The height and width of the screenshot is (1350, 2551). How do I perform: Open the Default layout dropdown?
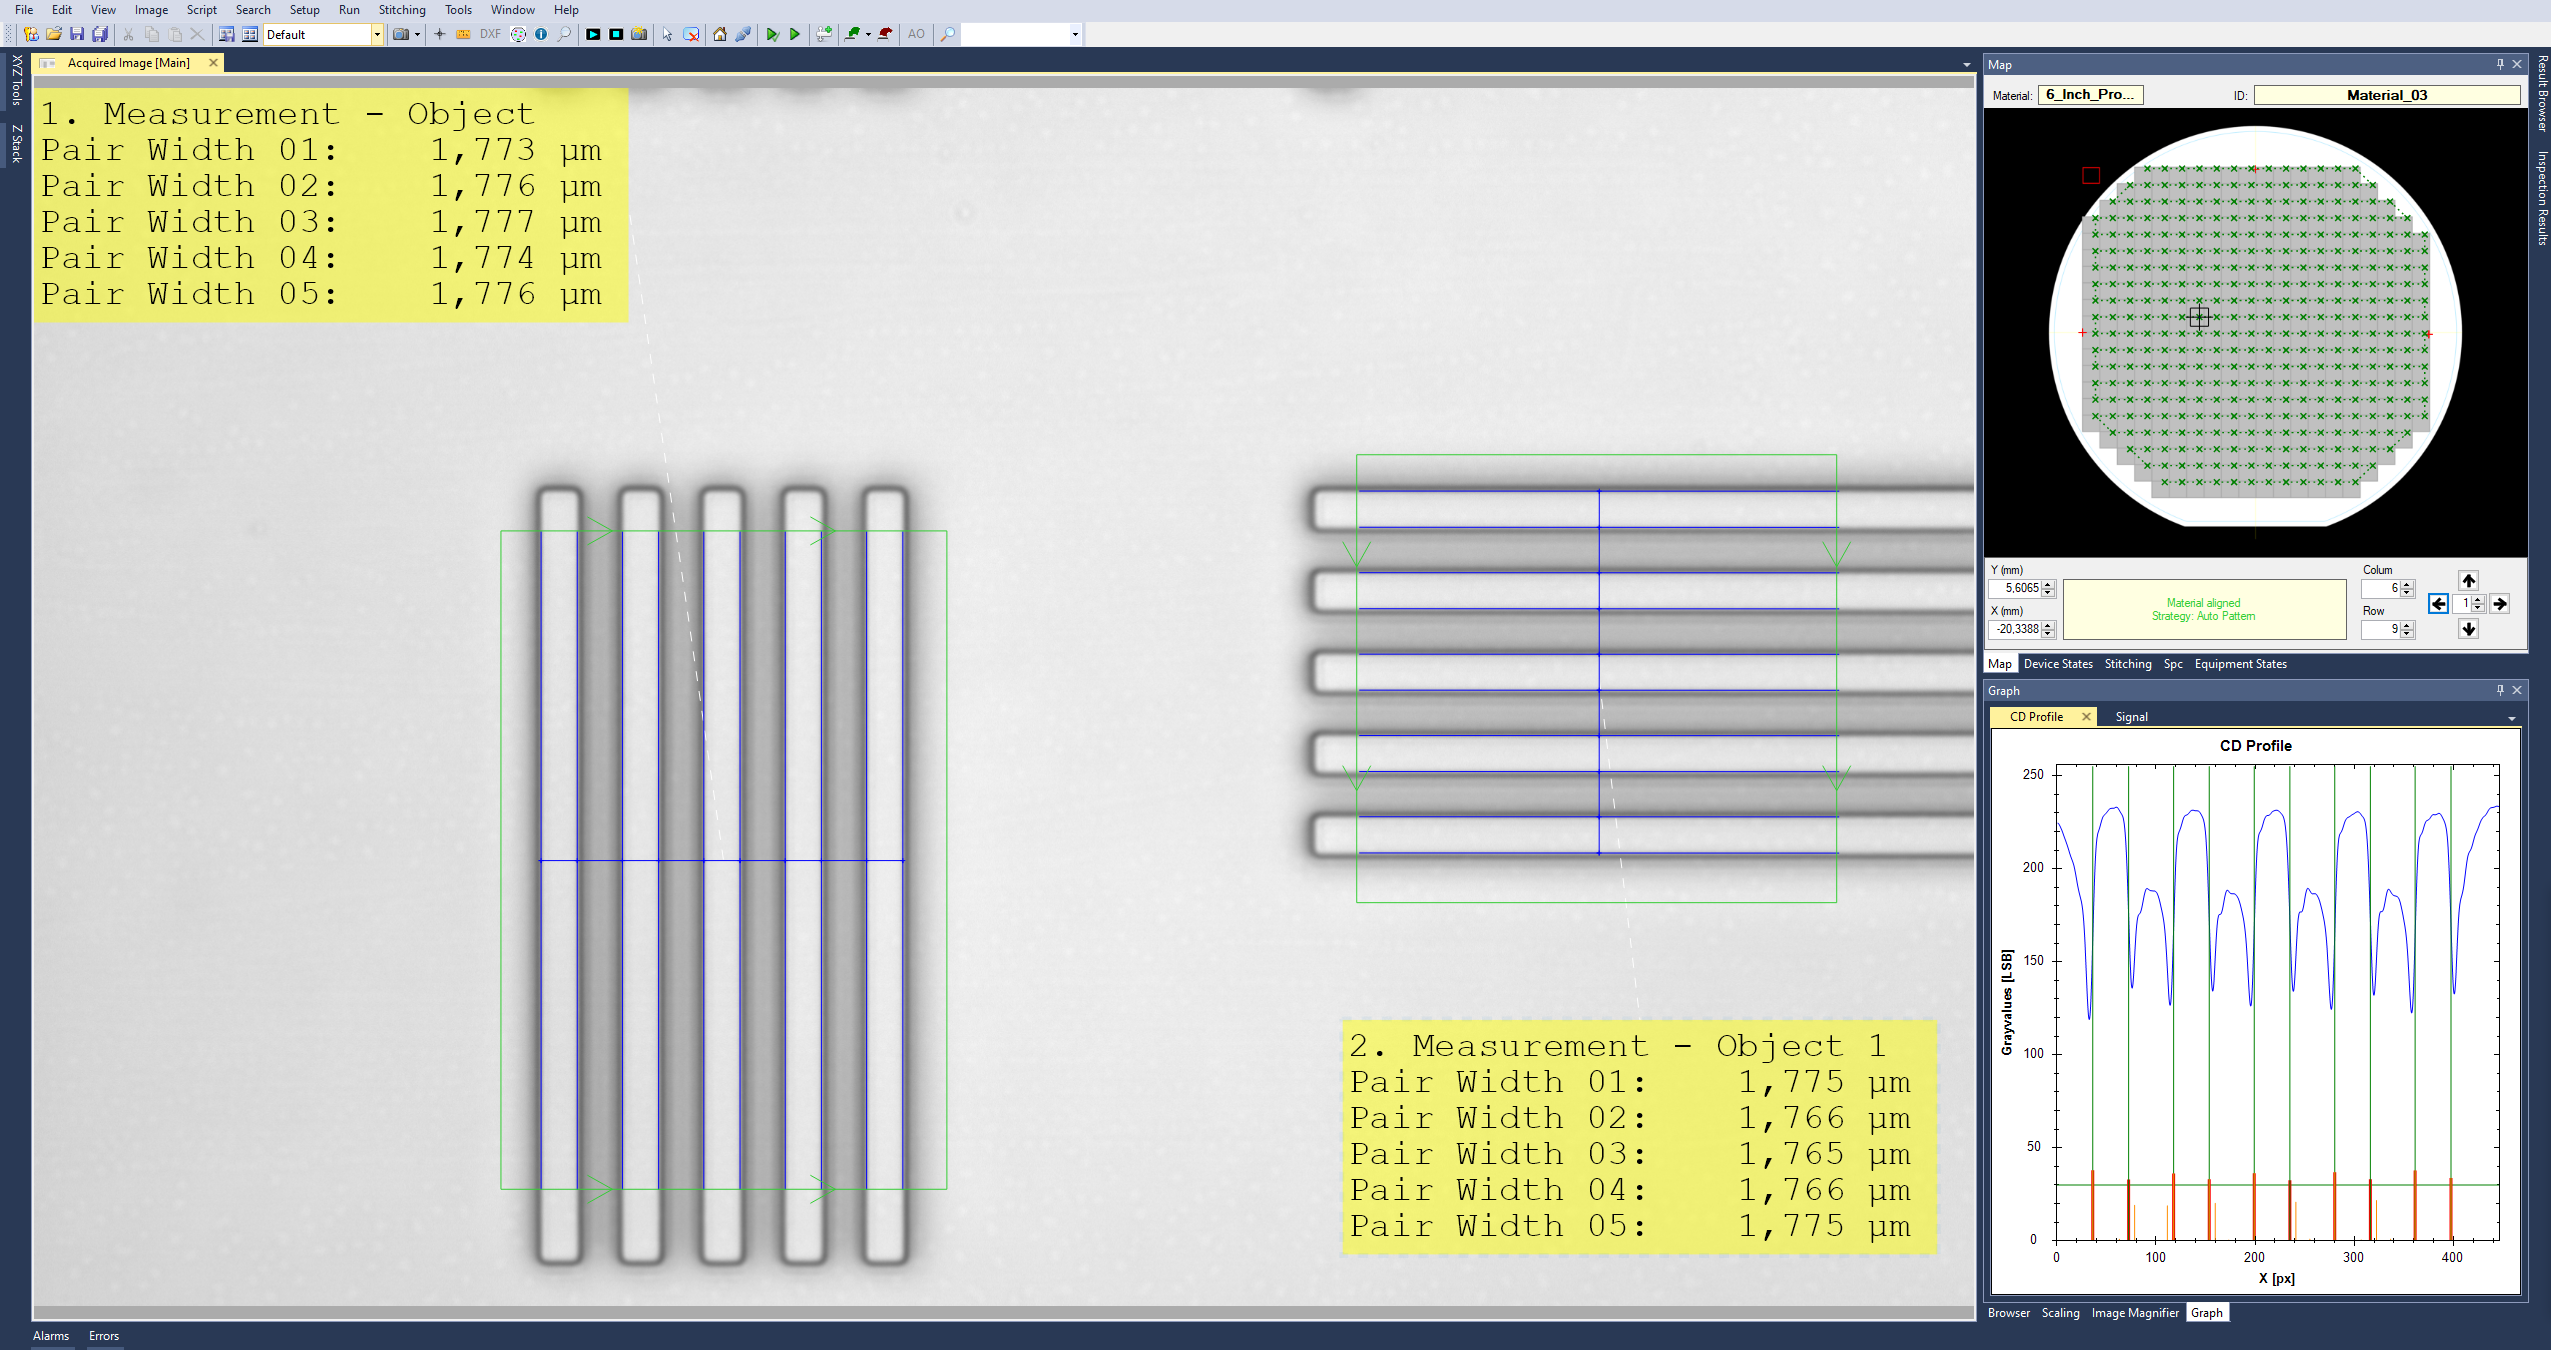click(x=377, y=34)
